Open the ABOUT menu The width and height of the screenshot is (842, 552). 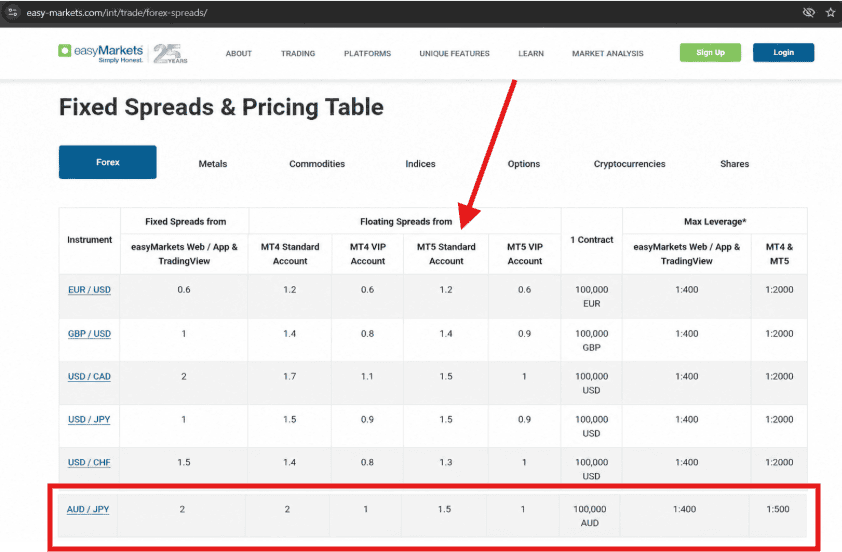238,53
